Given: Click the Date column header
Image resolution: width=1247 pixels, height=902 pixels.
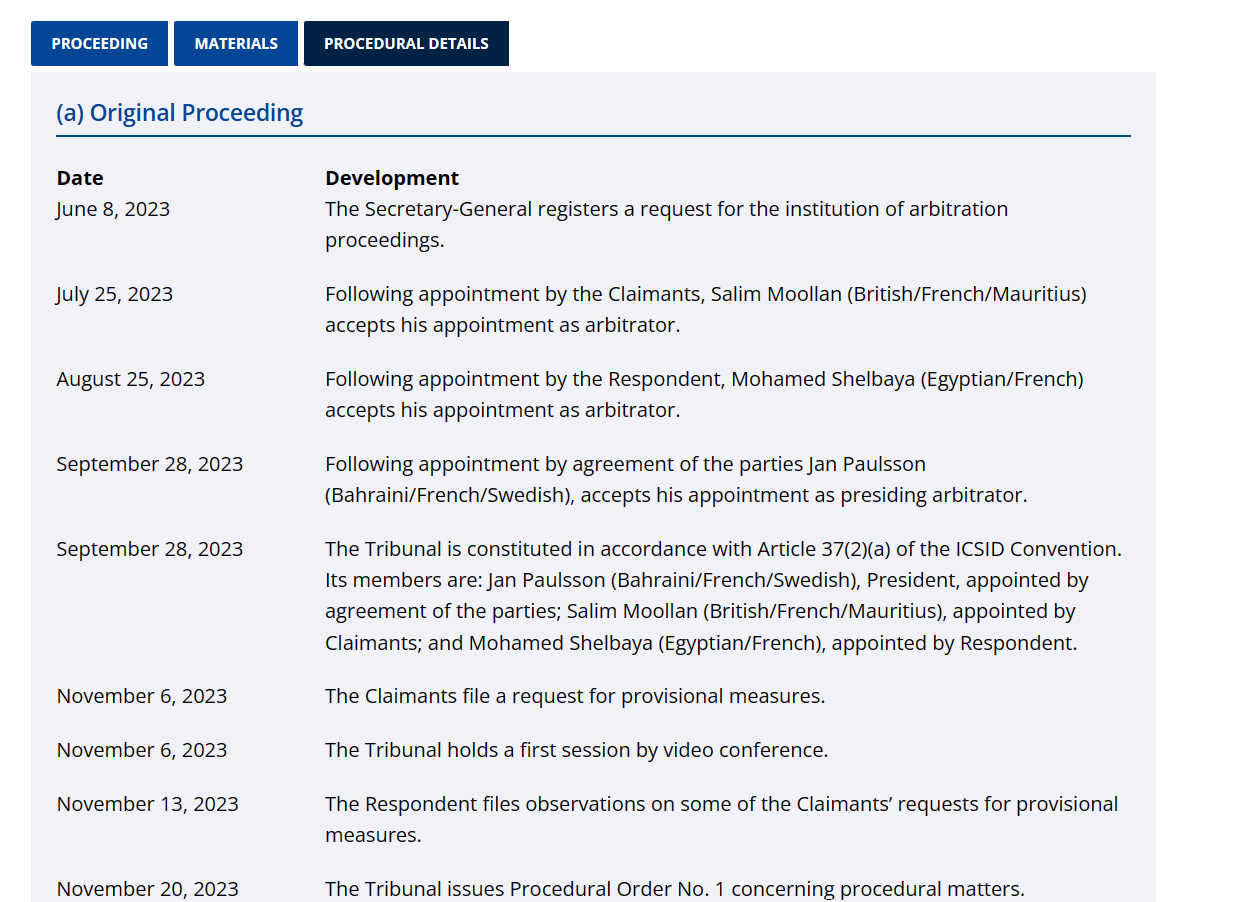Looking at the screenshot, I should tap(80, 178).
